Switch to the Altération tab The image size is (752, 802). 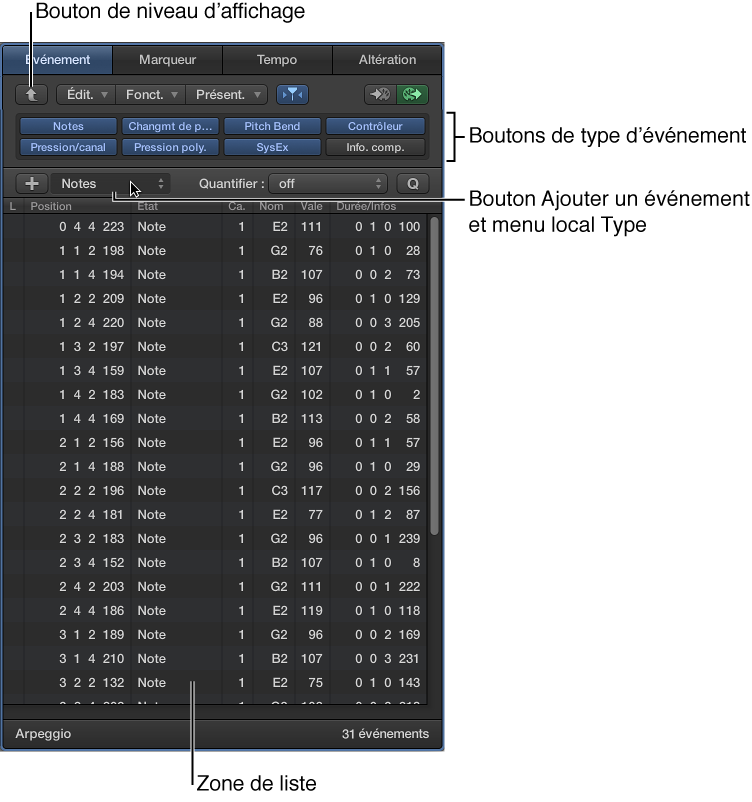tap(387, 60)
